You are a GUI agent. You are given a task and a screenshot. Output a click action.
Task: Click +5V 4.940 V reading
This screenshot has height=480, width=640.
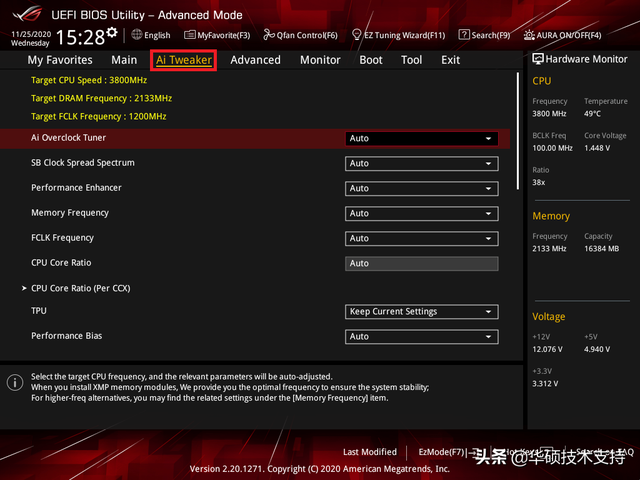pos(597,349)
